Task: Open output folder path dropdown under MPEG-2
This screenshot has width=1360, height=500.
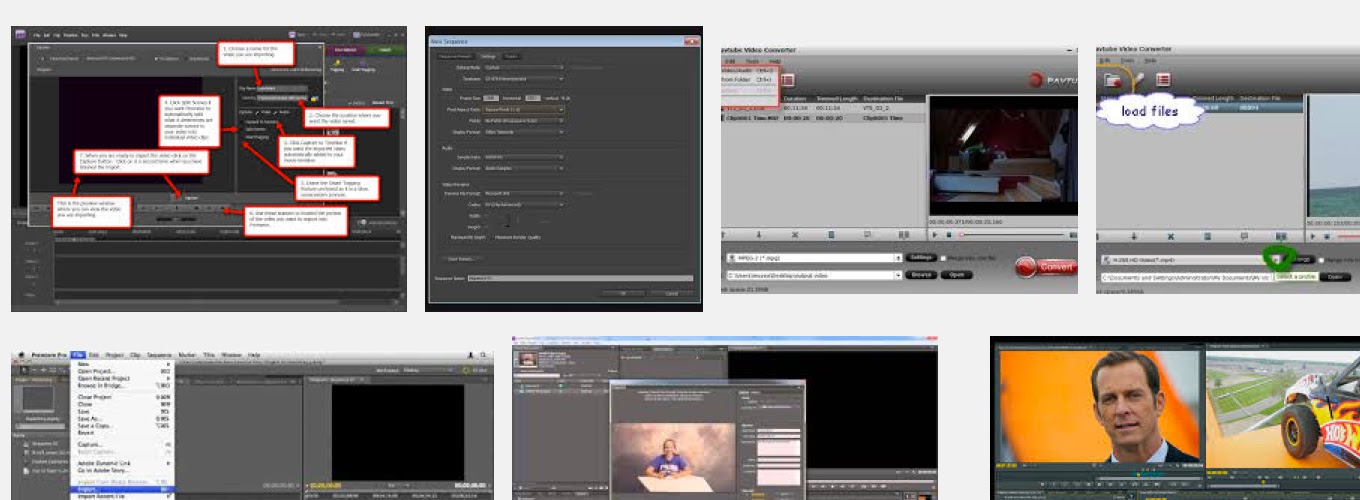Action: tap(898, 274)
